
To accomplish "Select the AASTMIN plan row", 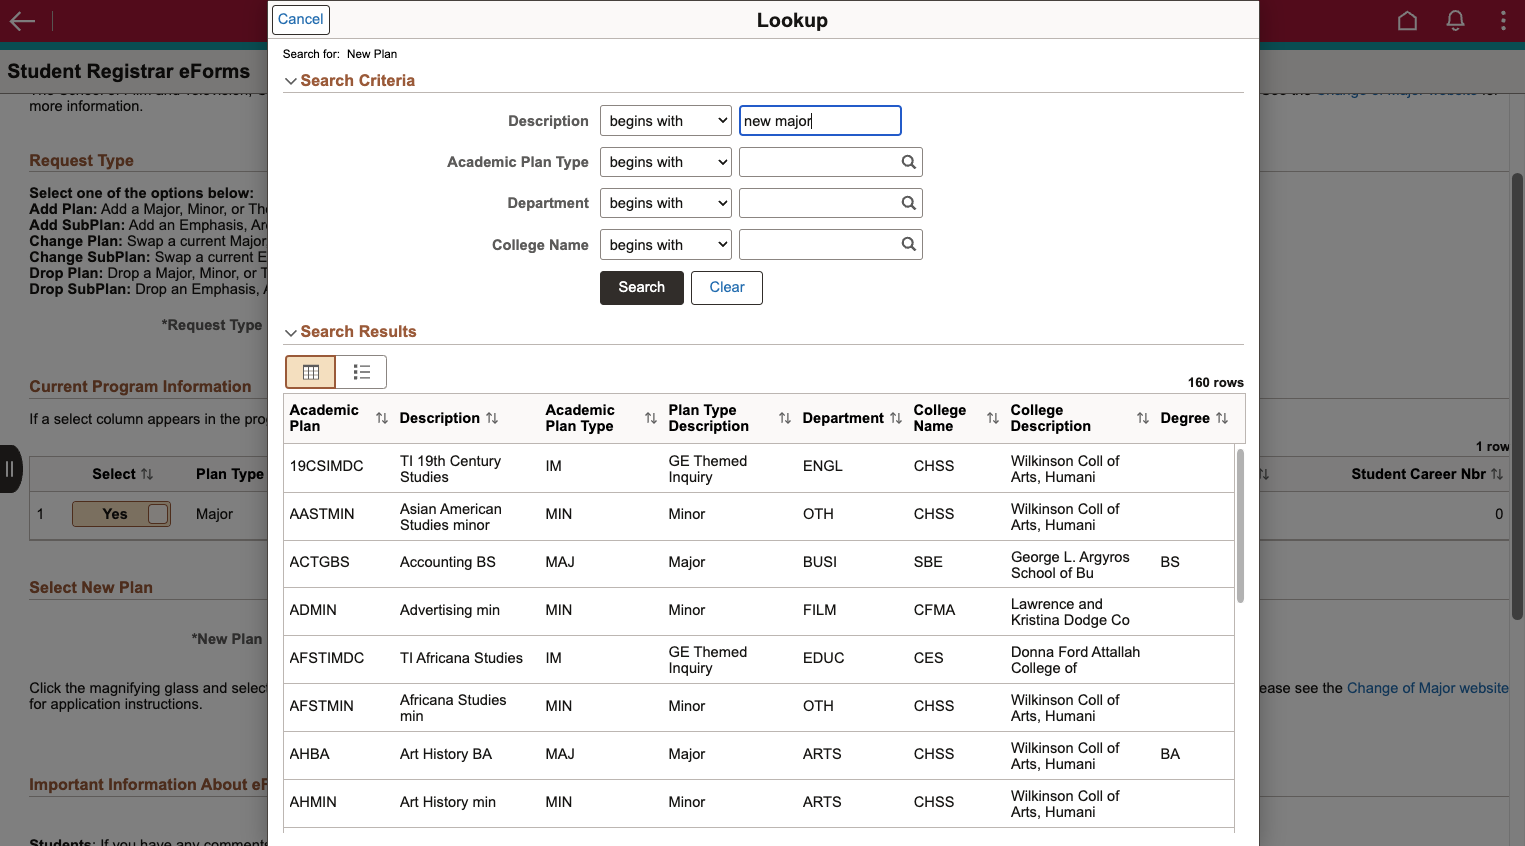I will click(759, 516).
